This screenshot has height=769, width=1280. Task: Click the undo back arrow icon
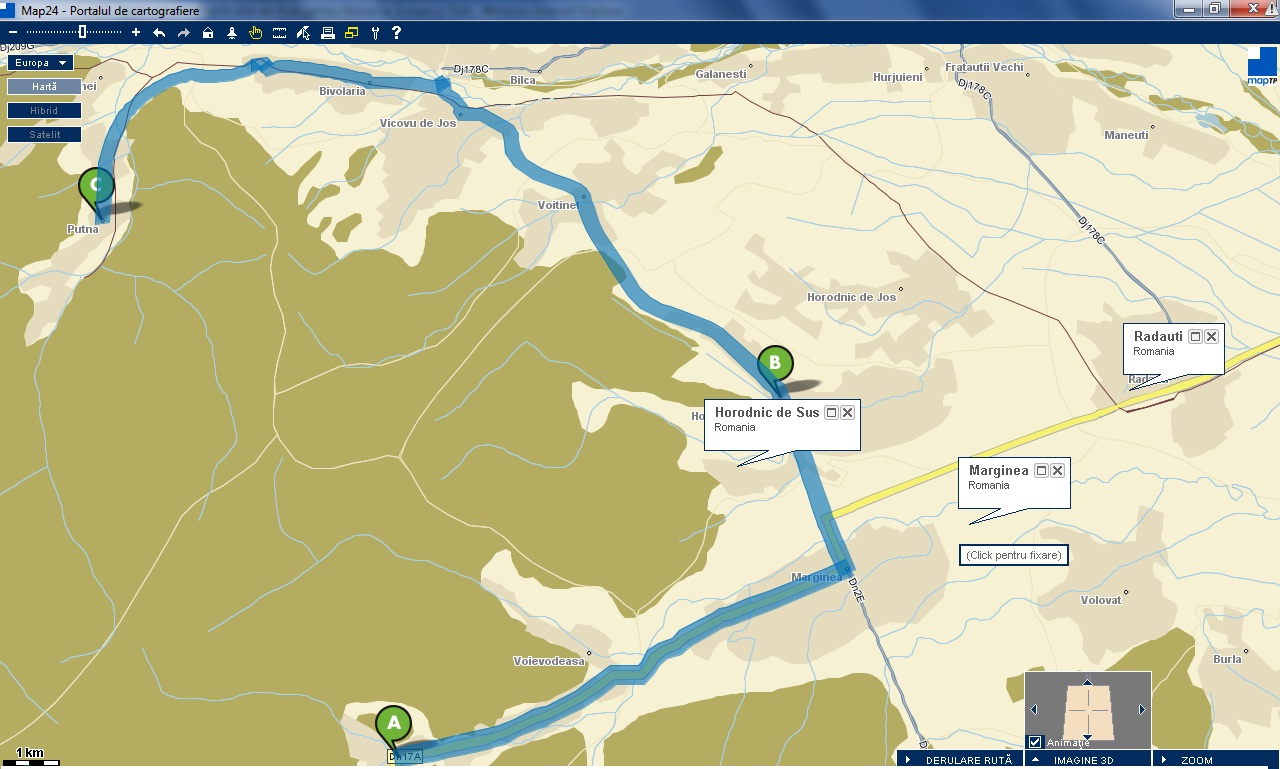(x=159, y=33)
